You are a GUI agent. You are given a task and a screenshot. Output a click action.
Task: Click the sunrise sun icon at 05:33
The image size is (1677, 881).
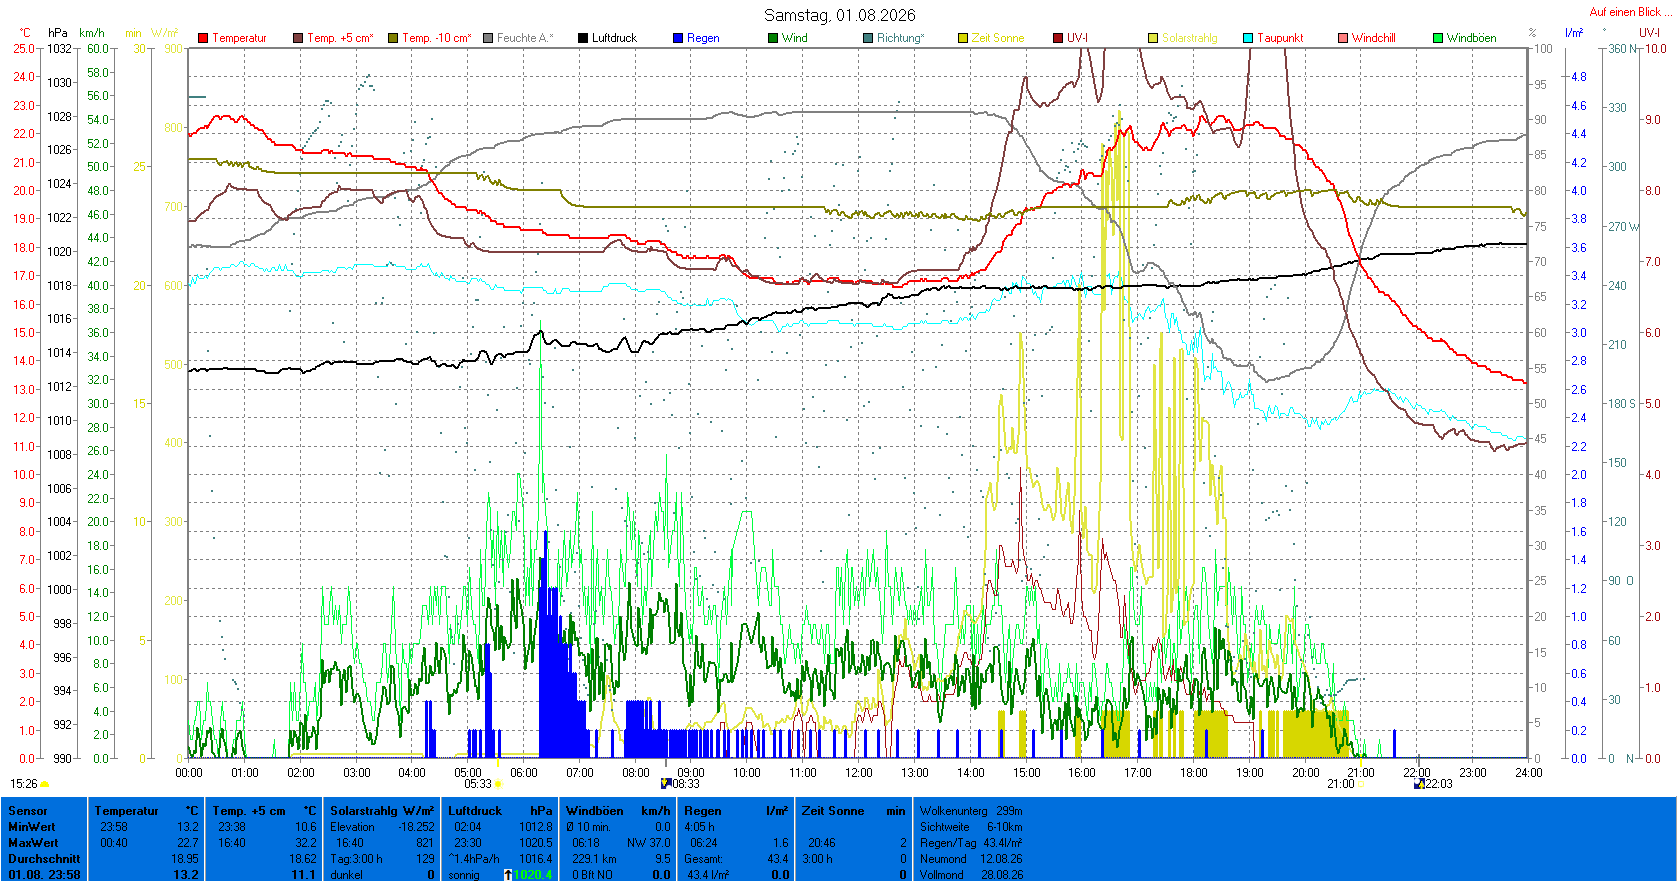coord(498,784)
